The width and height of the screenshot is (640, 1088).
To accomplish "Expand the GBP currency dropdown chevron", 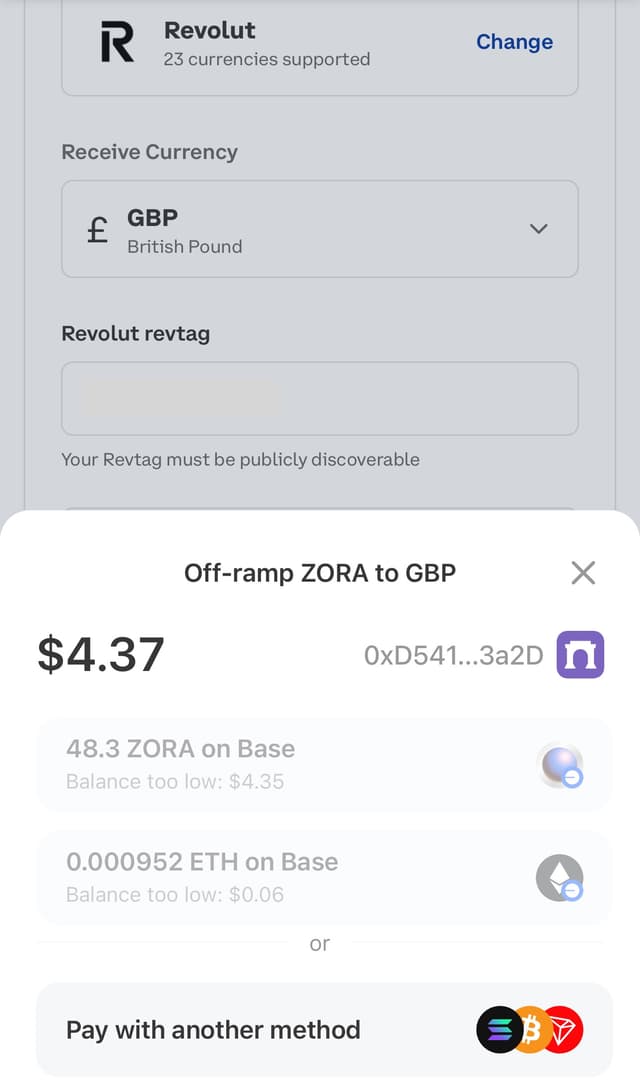I will point(538,229).
